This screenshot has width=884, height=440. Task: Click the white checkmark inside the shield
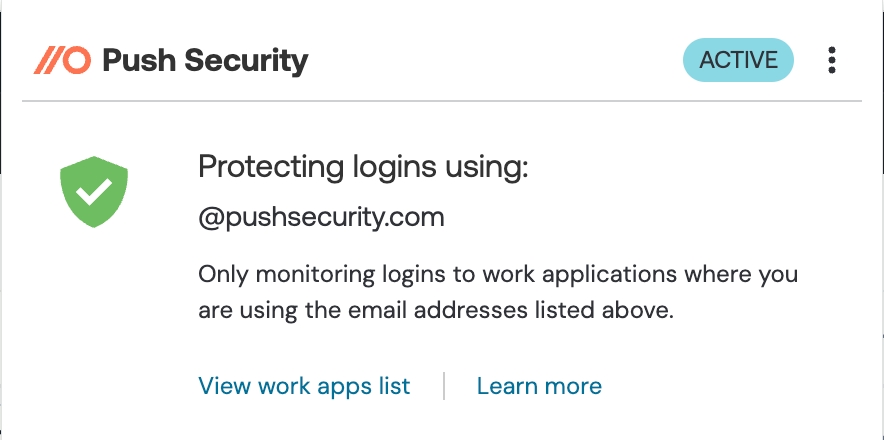click(x=94, y=190)
